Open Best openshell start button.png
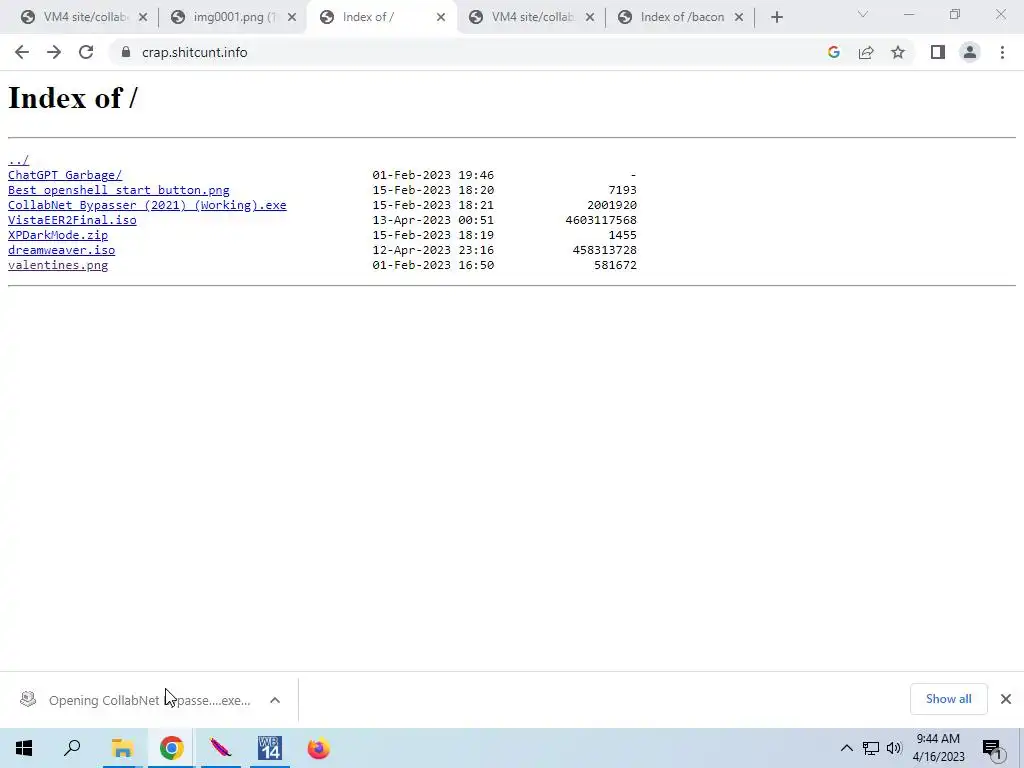The image size is (1024, 768). (118, 190)
